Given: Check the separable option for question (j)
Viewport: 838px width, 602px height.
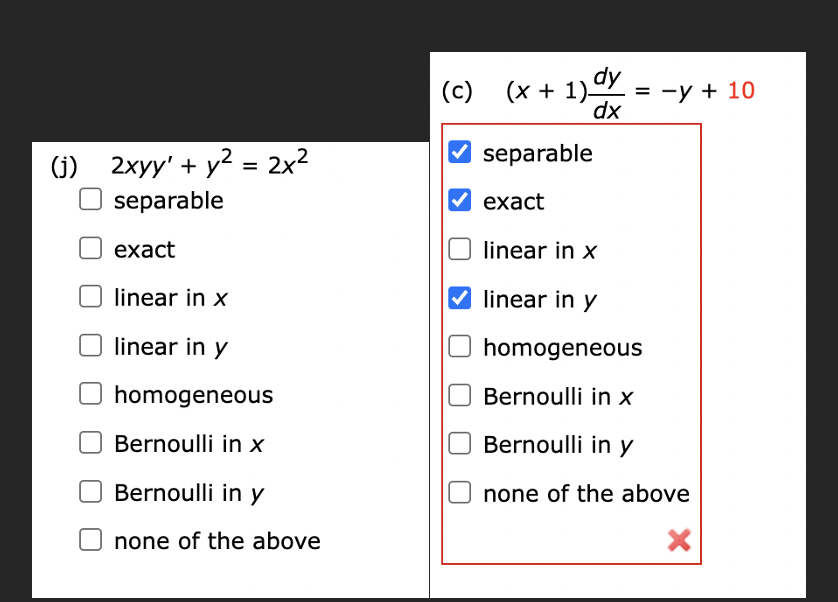Looking at the screenshot, I should pos(90,199).
